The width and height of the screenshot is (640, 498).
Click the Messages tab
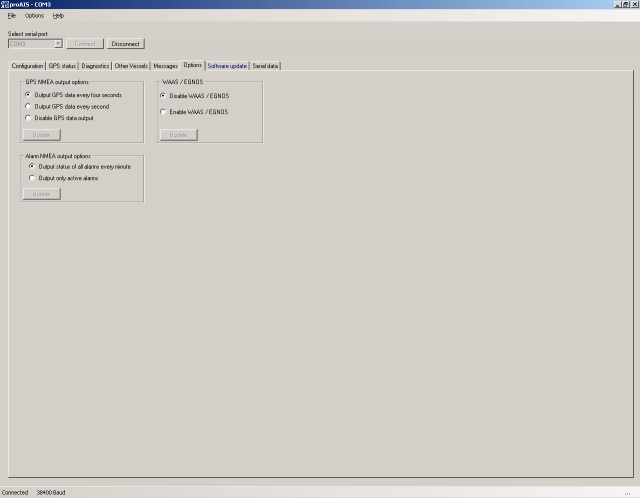click(165, 66)
